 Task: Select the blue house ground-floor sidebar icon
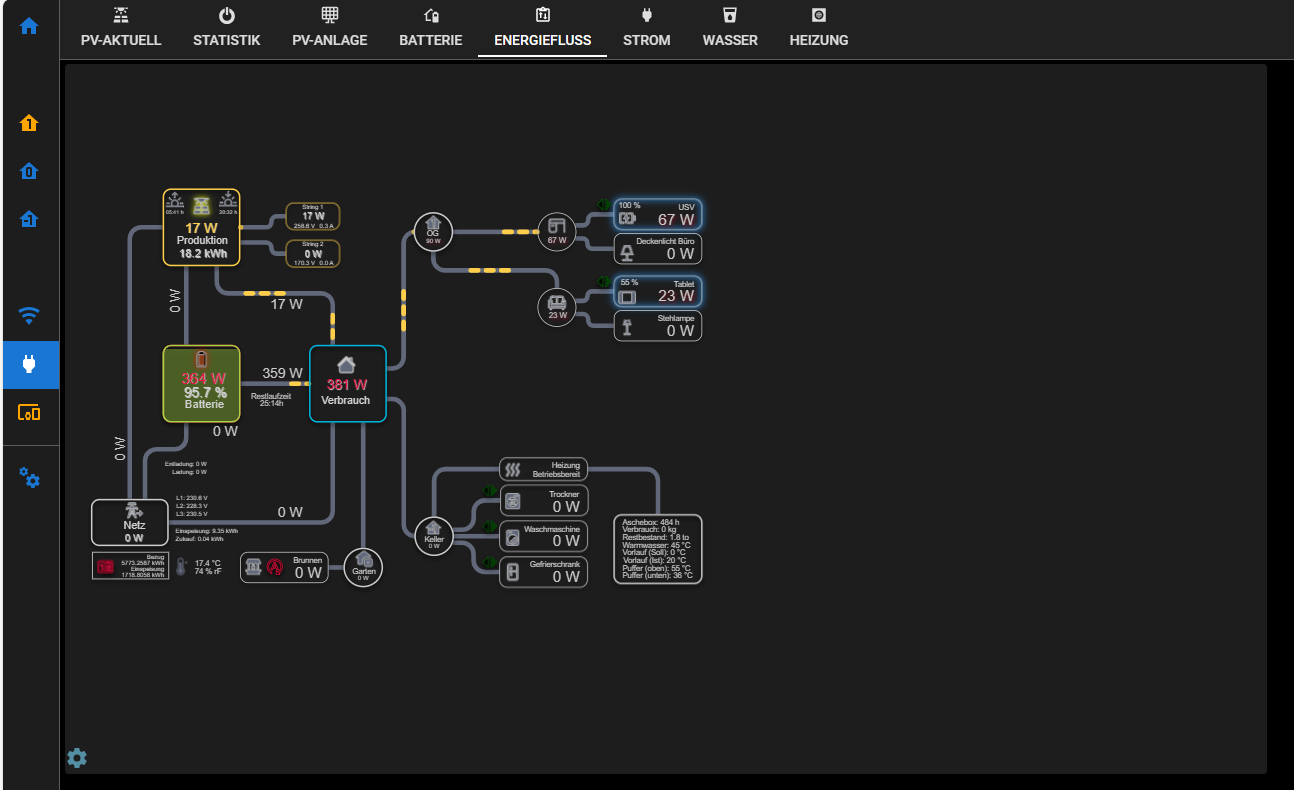pyautogui.click(x=29, y=171)
